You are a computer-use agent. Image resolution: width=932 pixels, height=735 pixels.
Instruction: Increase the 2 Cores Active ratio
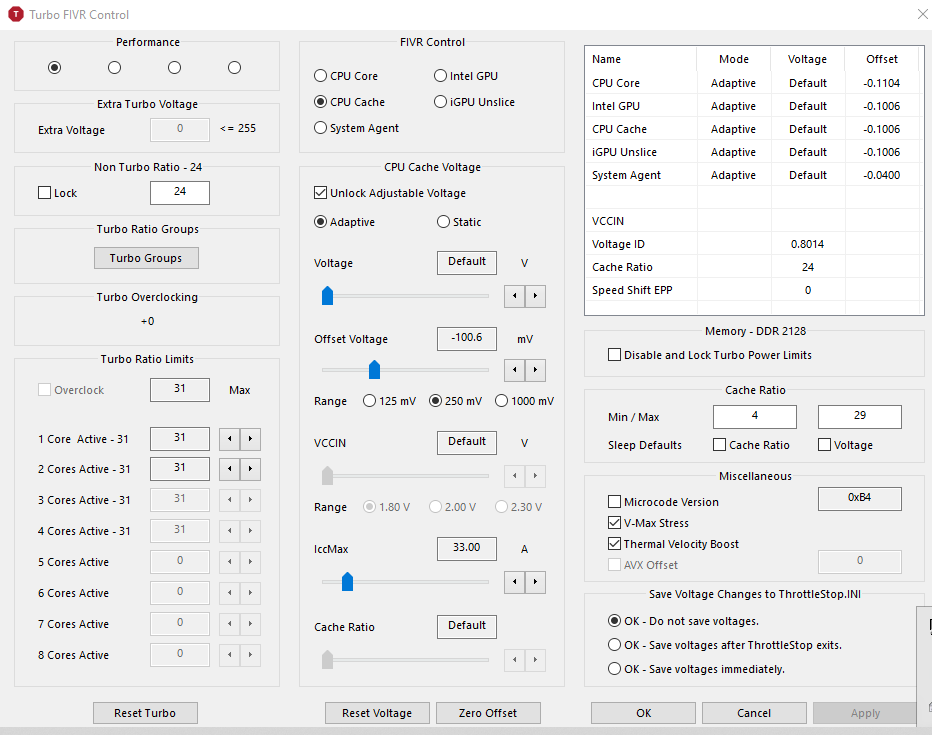click(250, 469)
